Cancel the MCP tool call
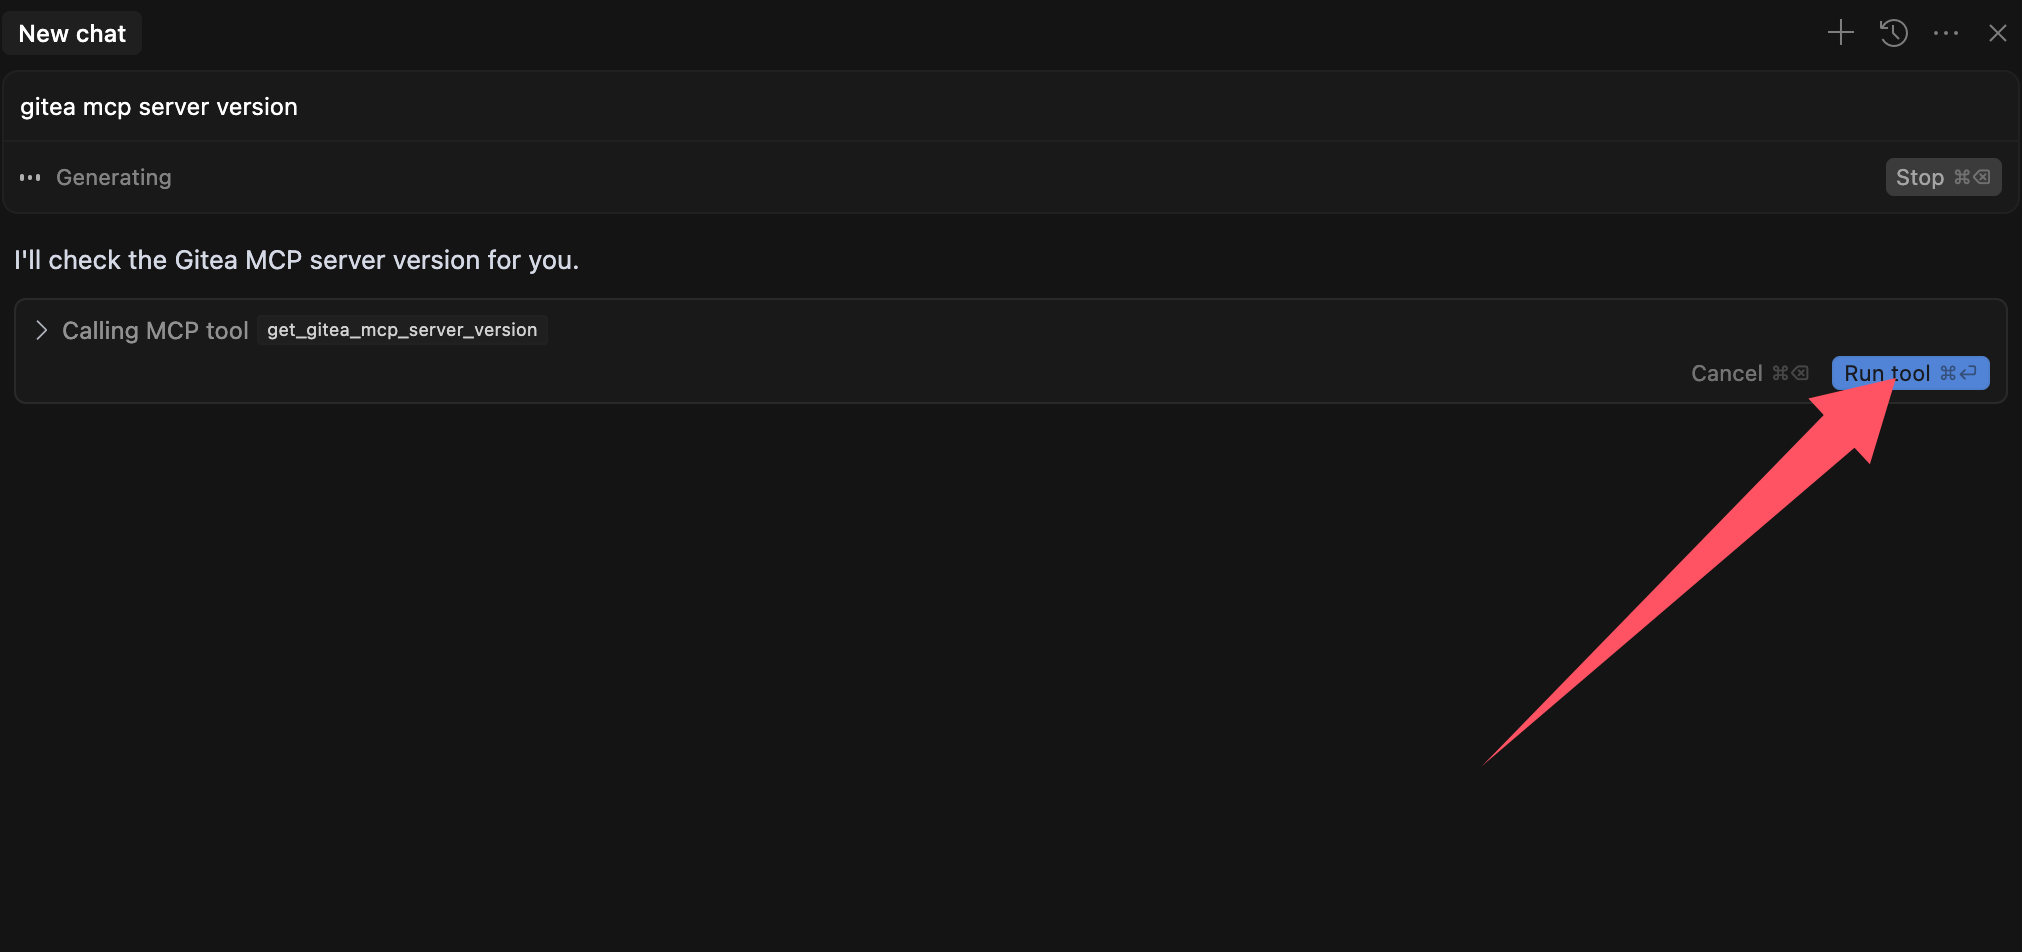Image resolution: width=2022 pixels, height=952 pixels. pos(1726,373)
